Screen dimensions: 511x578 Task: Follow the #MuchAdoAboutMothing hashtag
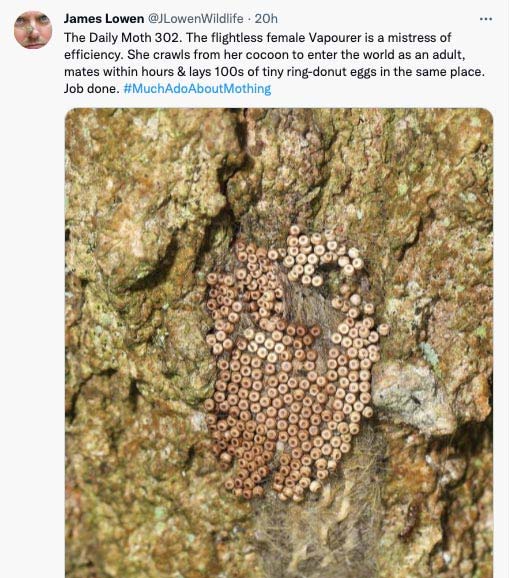[197, 88]
